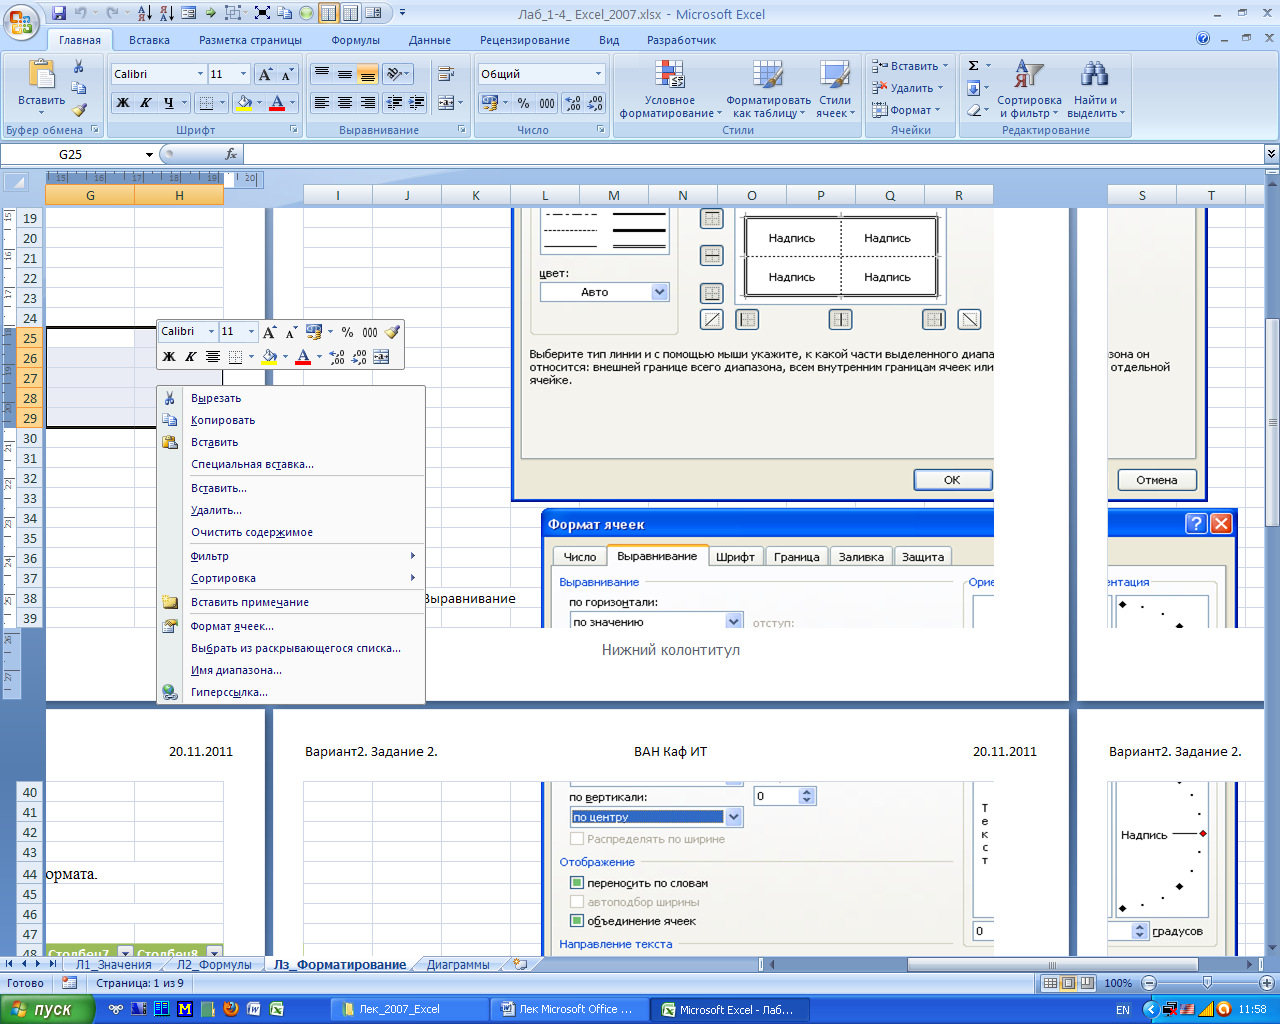Click the 100% zoom level button
This screenshot has width=1280, height=1024.
click(1118, 983)
